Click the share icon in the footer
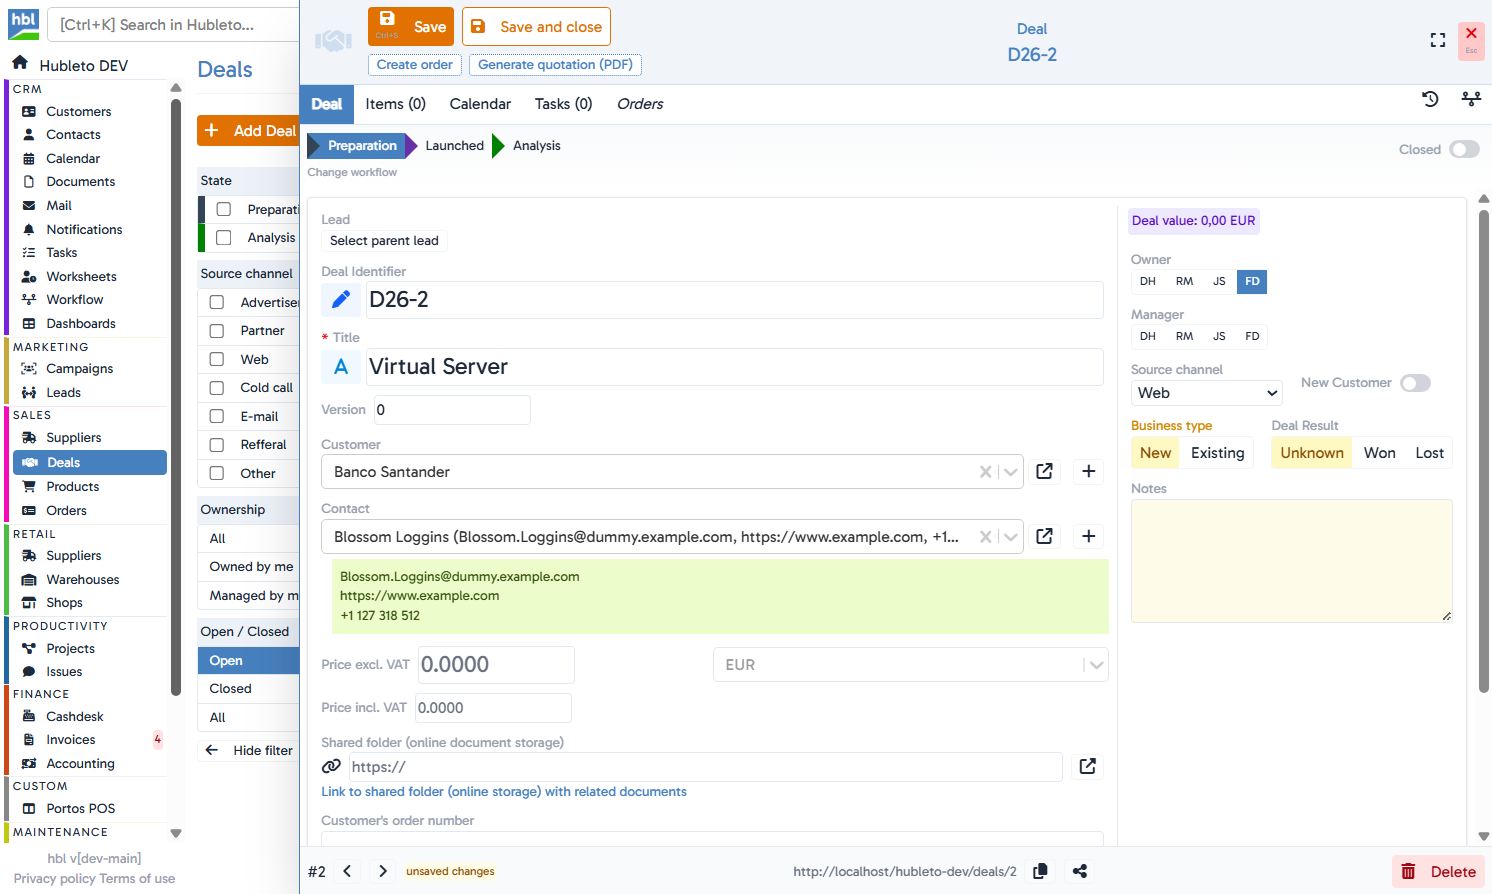This screenshot has height=894, width=1492. (x=1080, y=871)
